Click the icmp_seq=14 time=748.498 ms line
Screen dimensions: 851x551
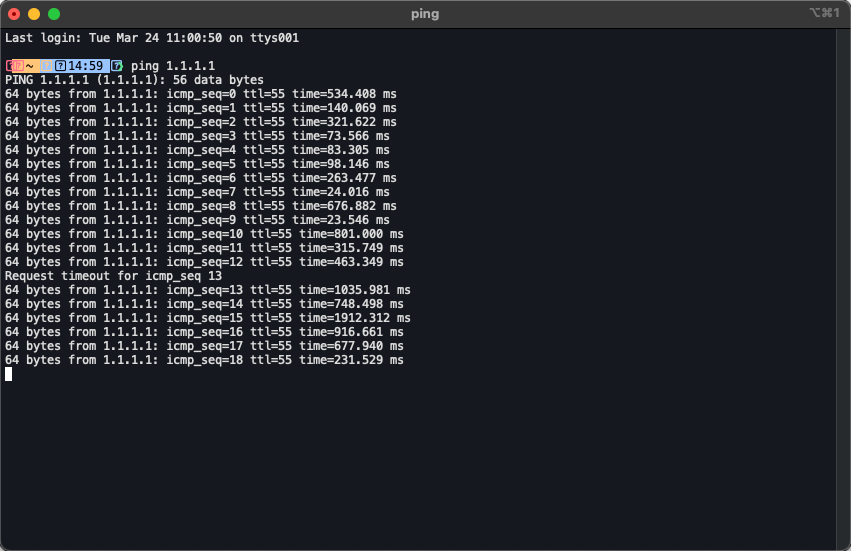[204, 304]
